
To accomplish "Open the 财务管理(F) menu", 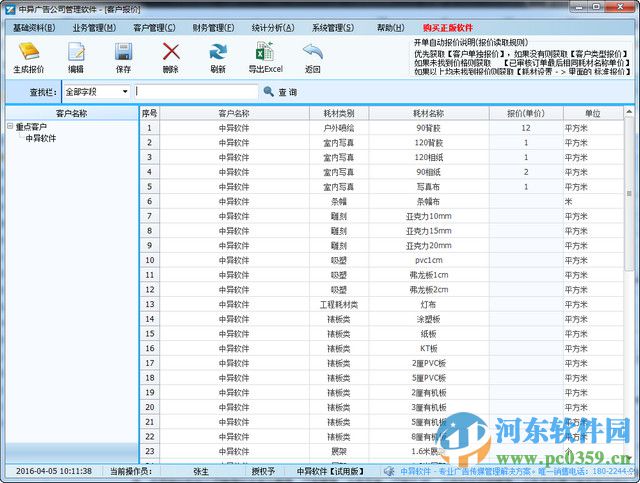I will click(213, 28).
